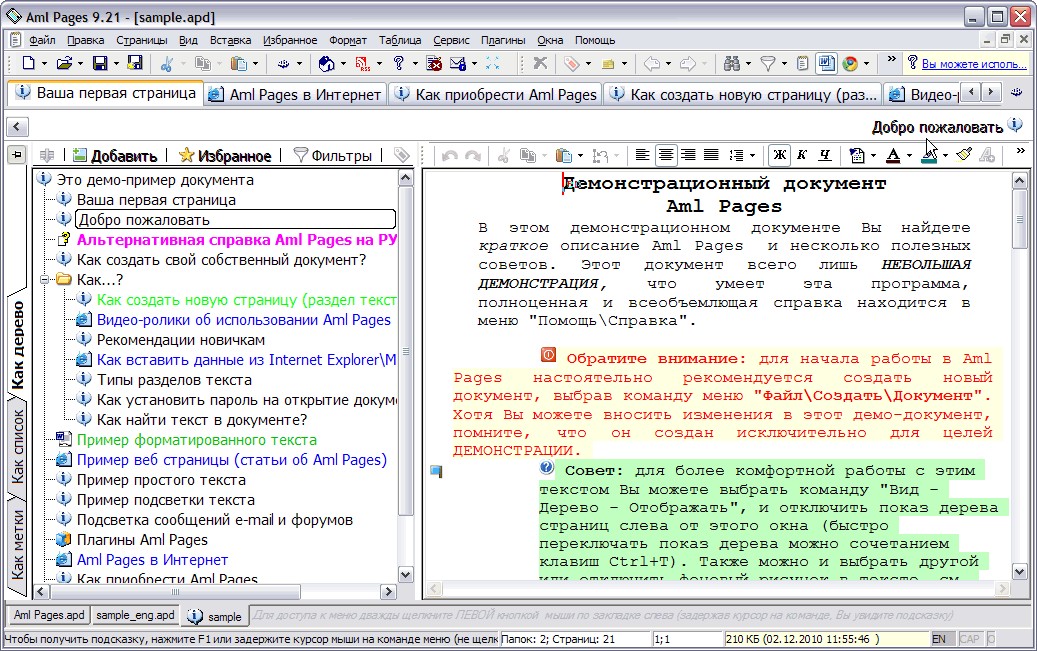Click the paste clipboard icon in the main toolbar
Screen dimensions: 1037x651
click(239, 64)
